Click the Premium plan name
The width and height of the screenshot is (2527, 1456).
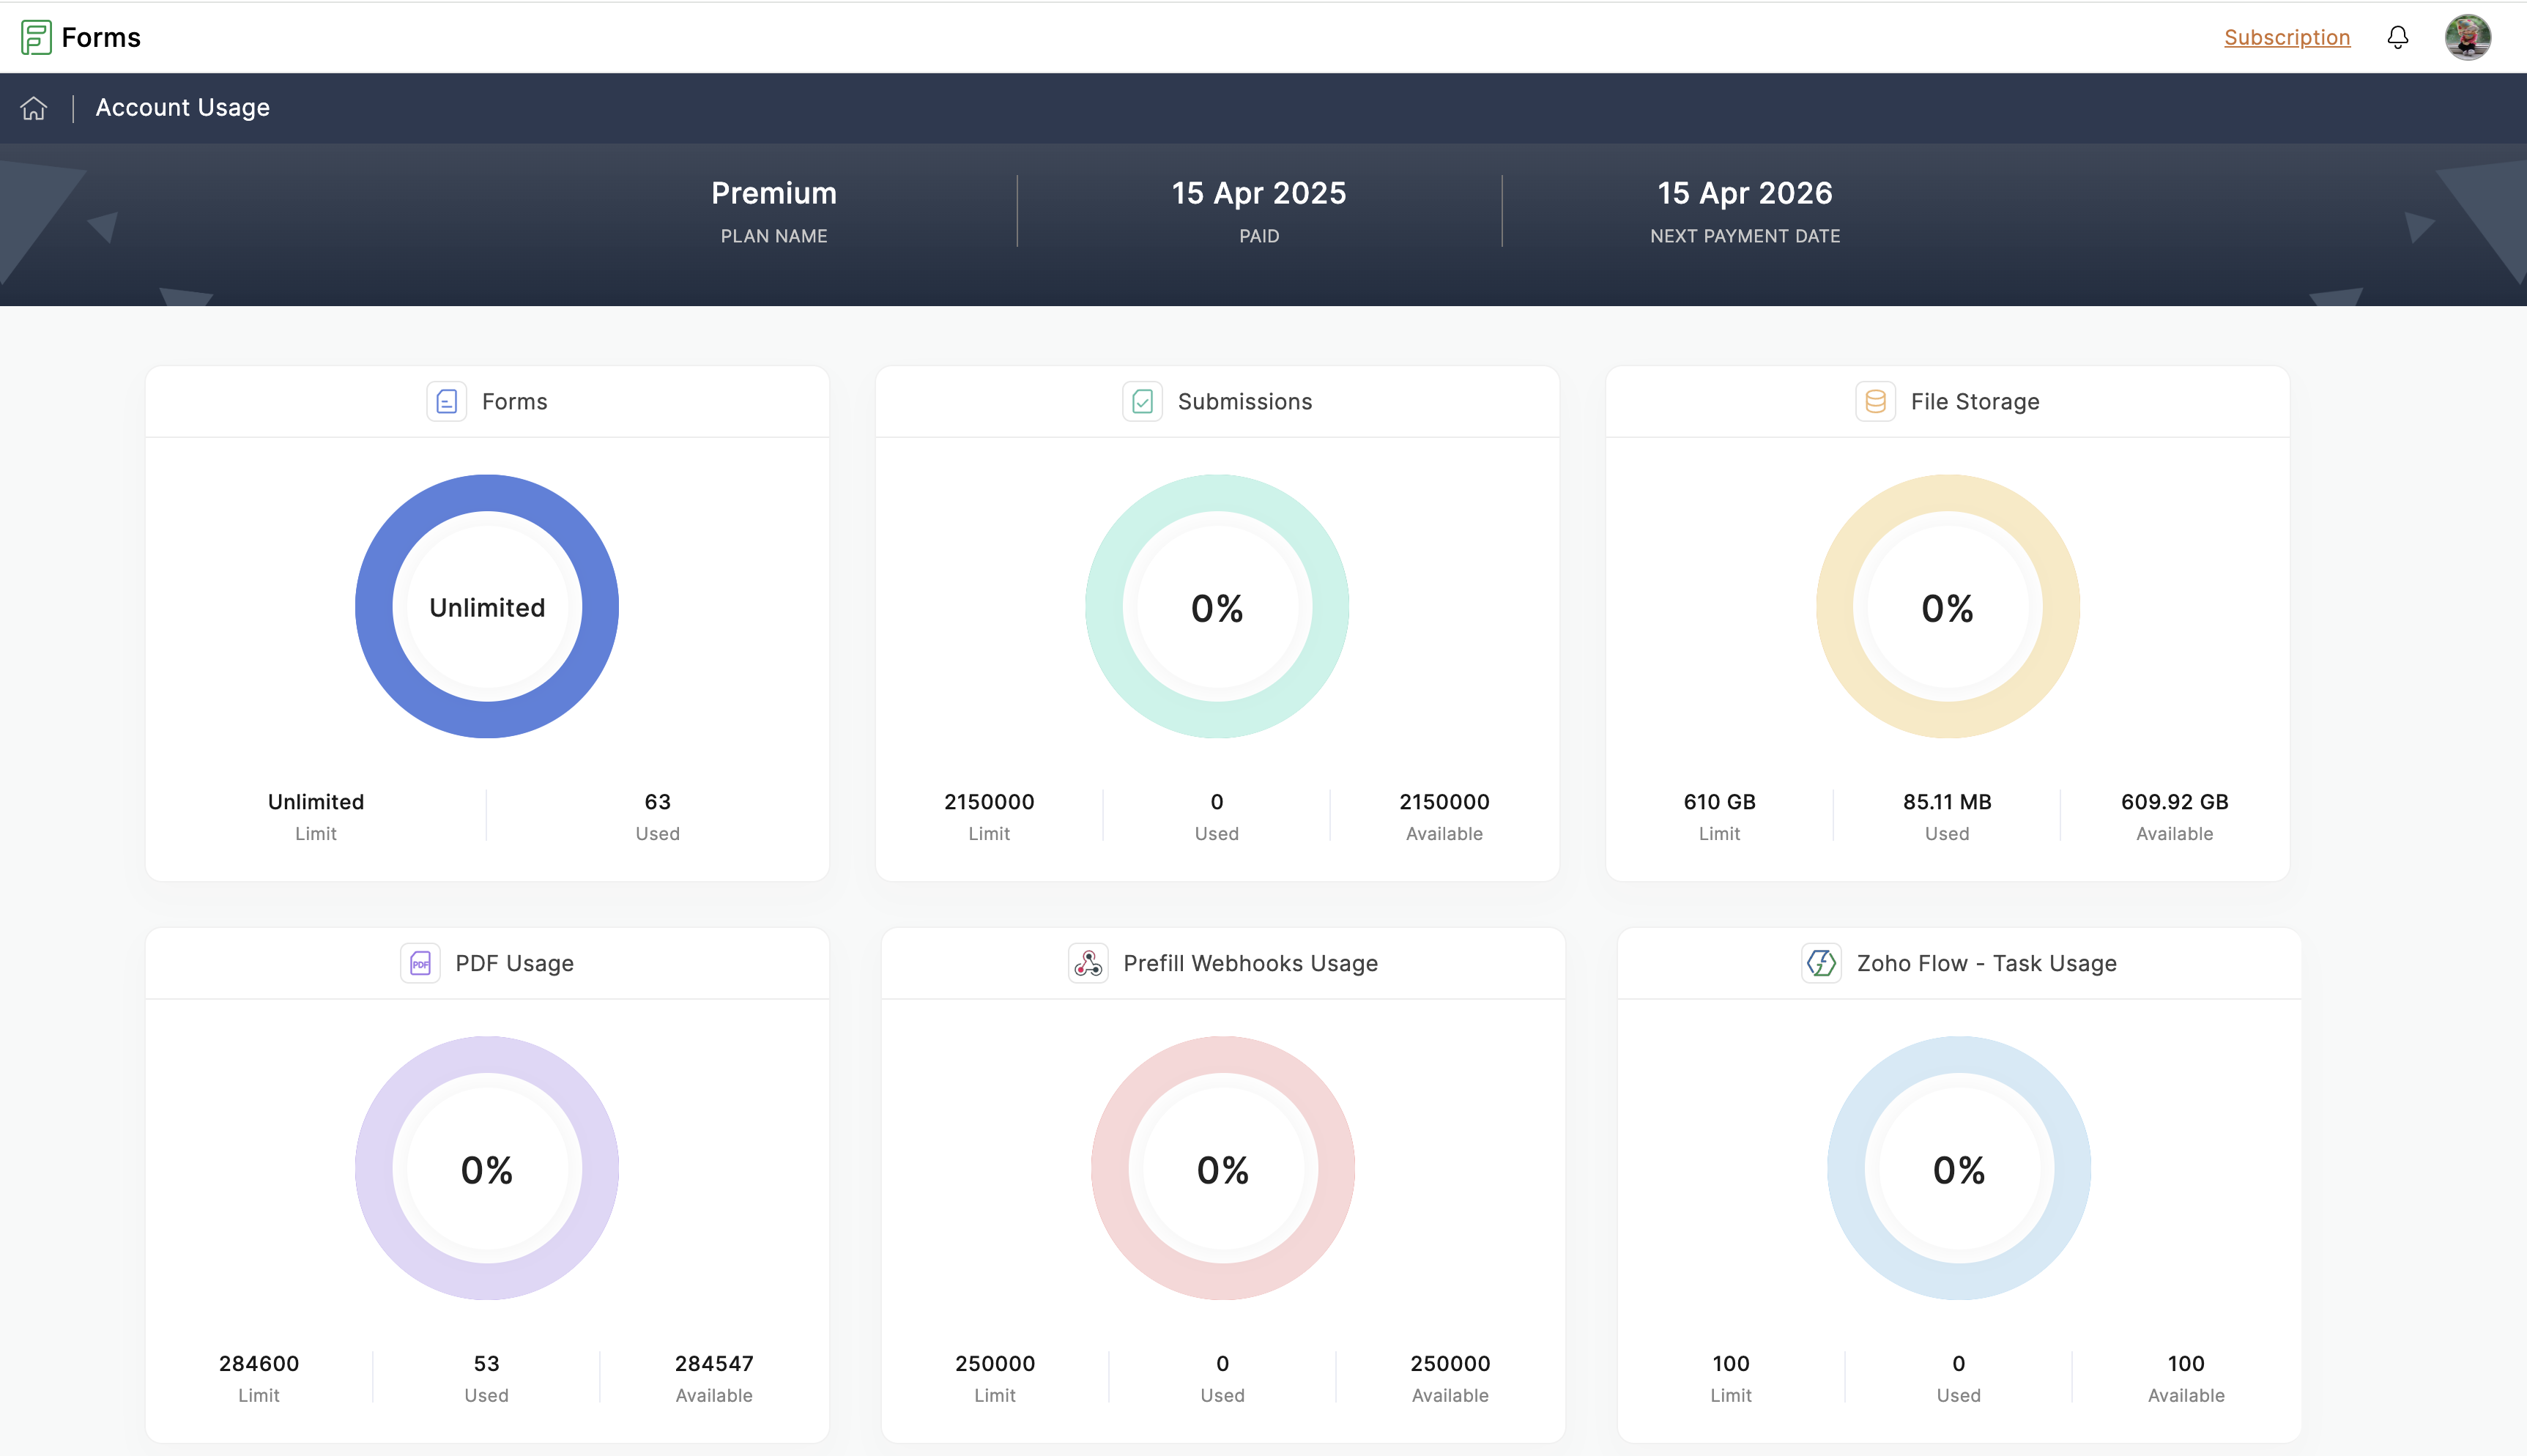pos(773,193)
